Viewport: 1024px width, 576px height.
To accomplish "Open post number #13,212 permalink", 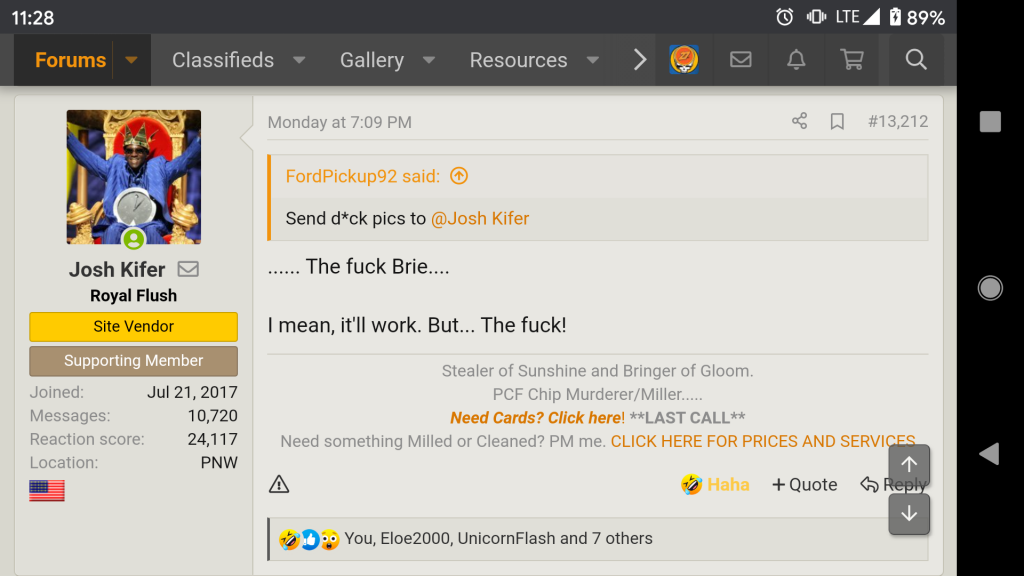I will pyautogui.click(x=898, y=121).
